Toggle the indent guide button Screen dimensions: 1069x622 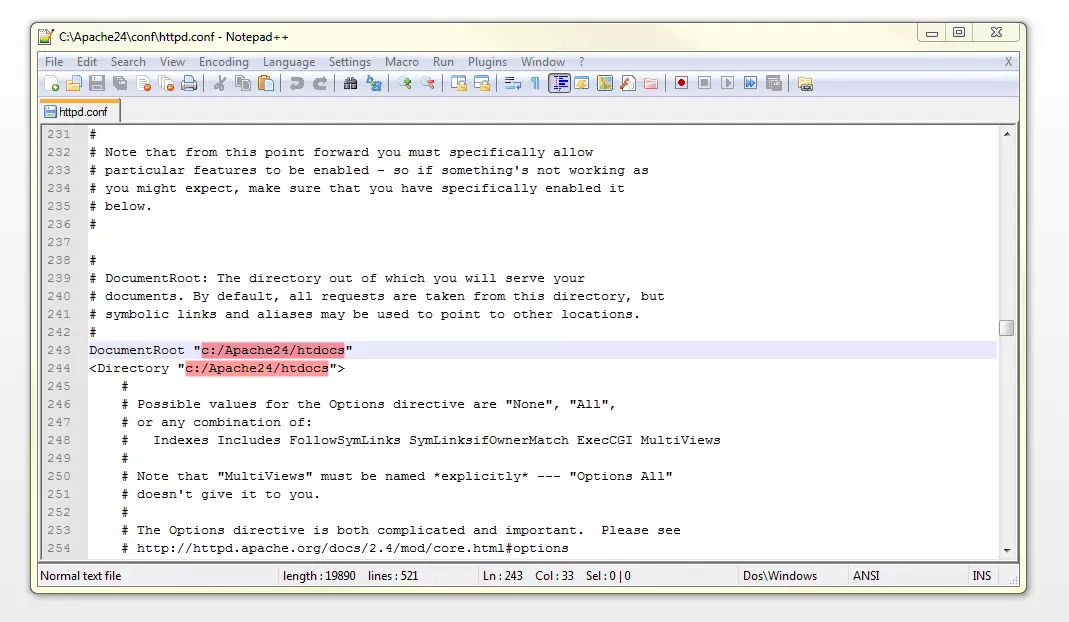(x=559, y=84)
